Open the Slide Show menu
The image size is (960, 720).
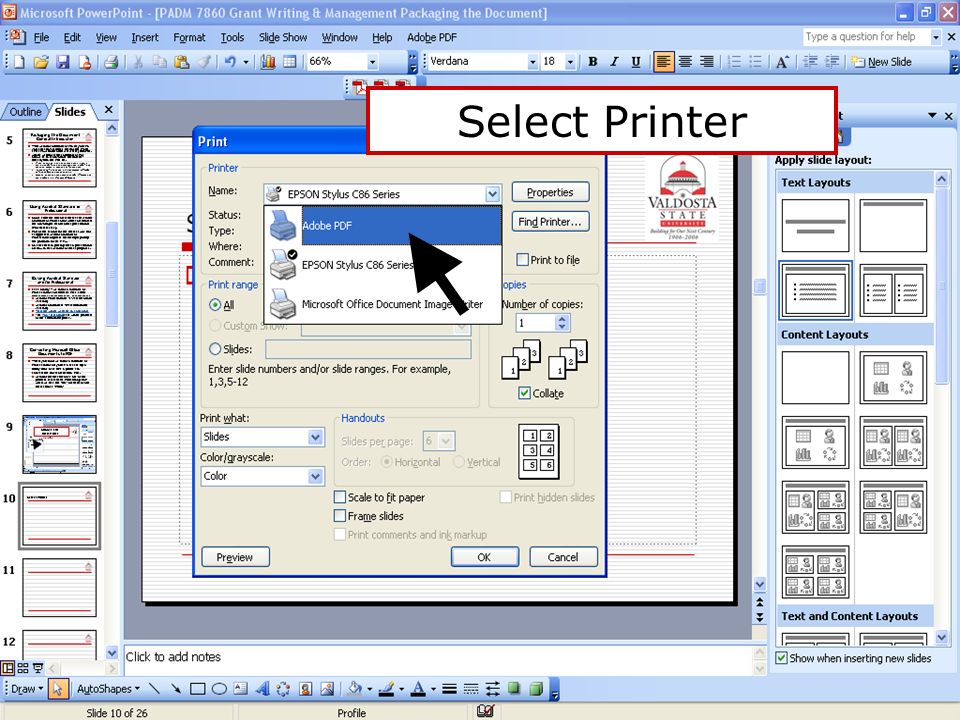click(x=283, y=37)
